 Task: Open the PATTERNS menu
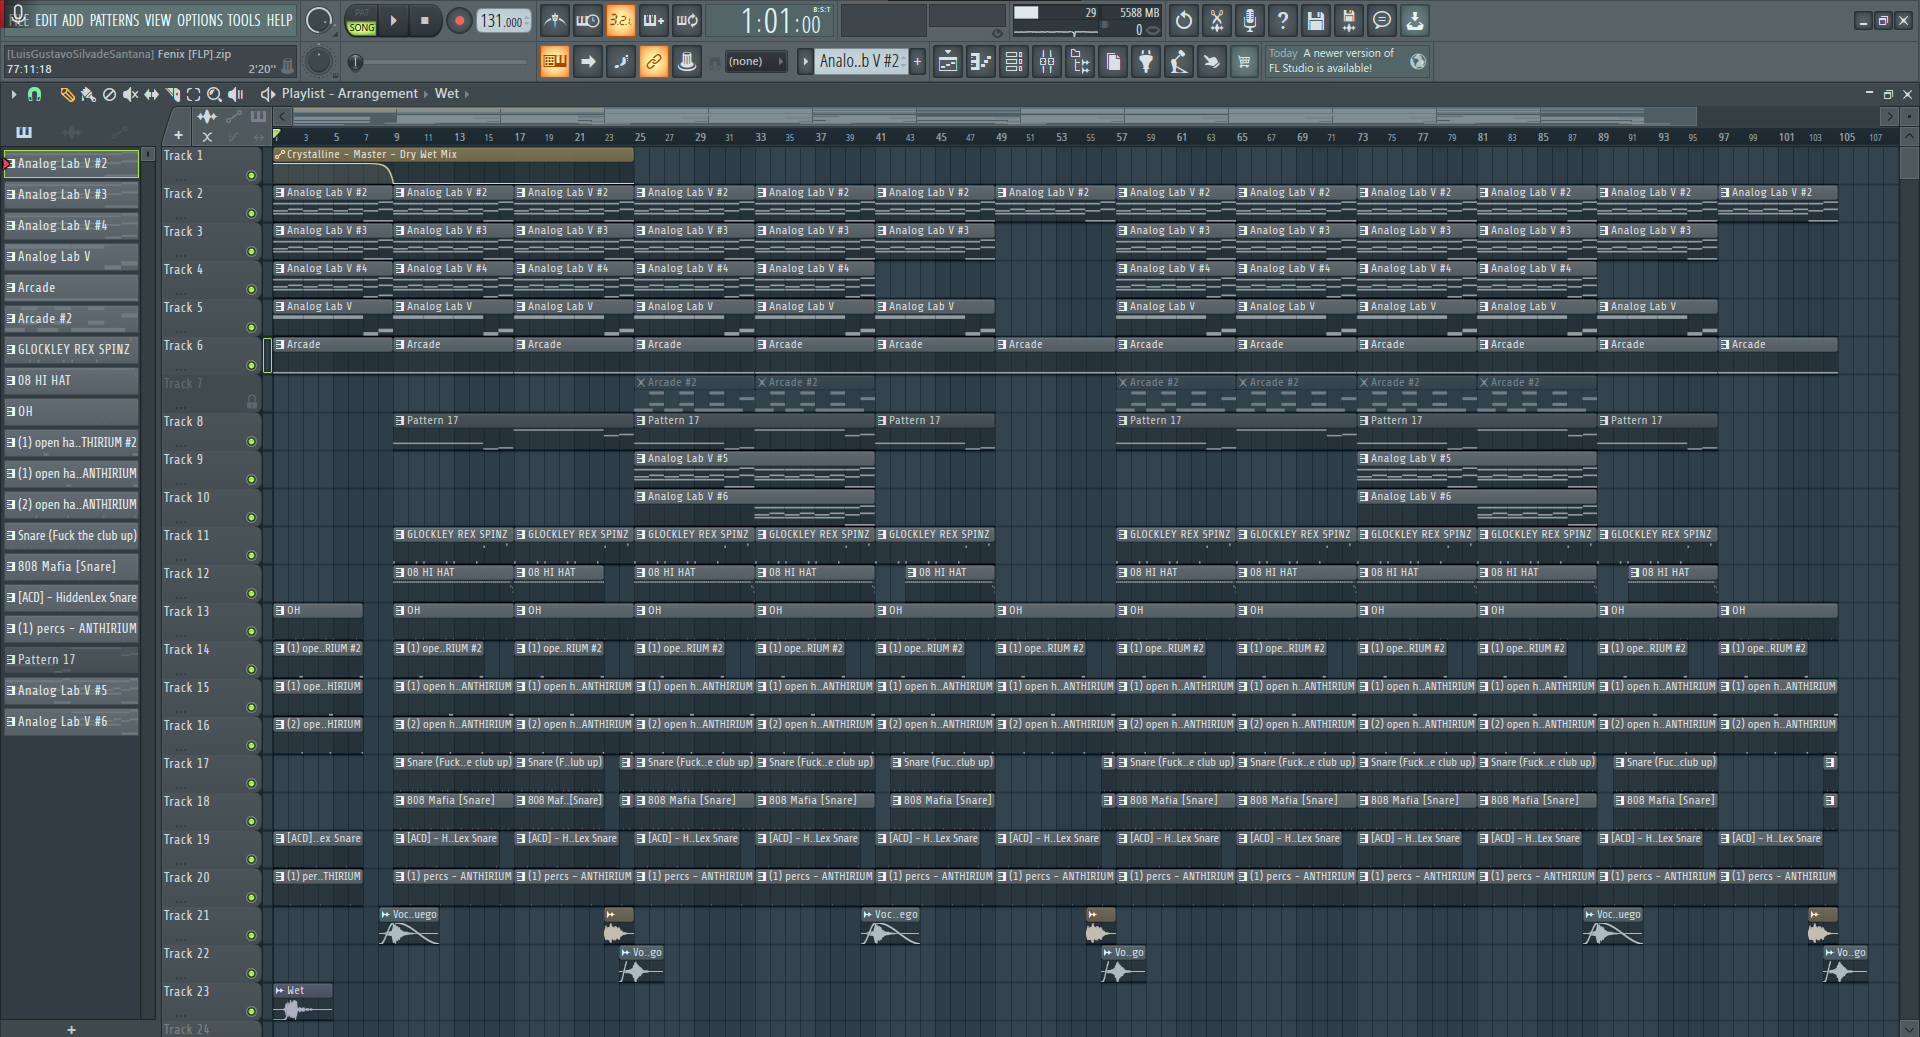coord(114,20)
